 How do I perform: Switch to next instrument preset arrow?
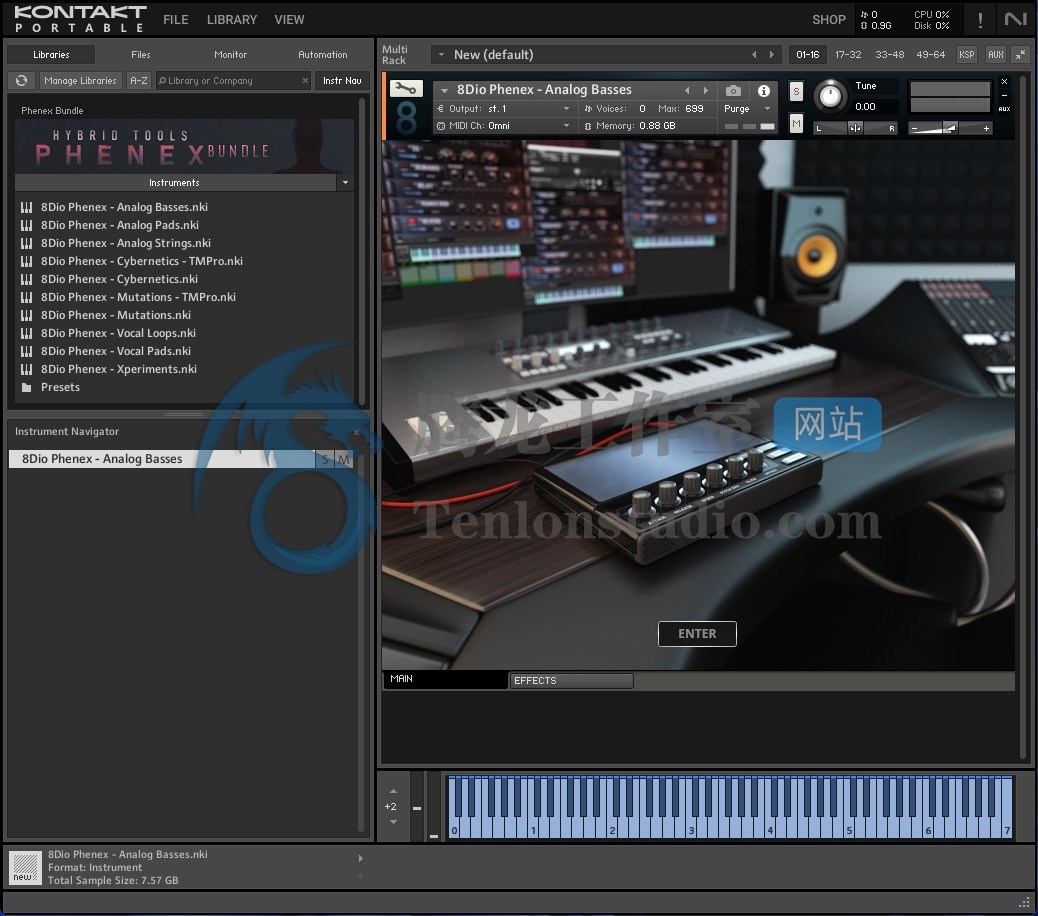706,90
